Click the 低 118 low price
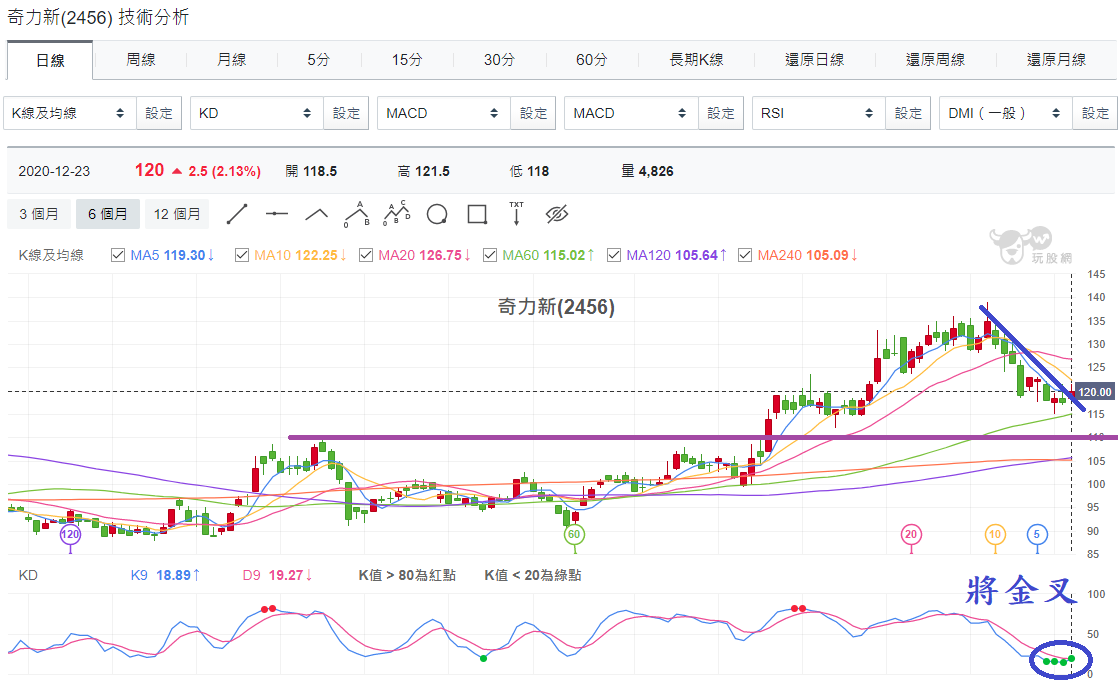 (529, 171)
